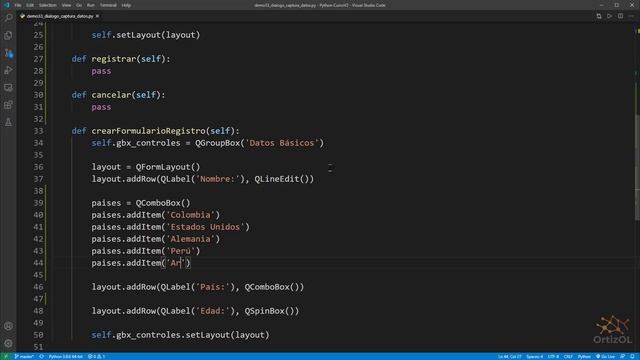Open the Selection menu
Screen dimensions: 640x360
click(48, 5)
